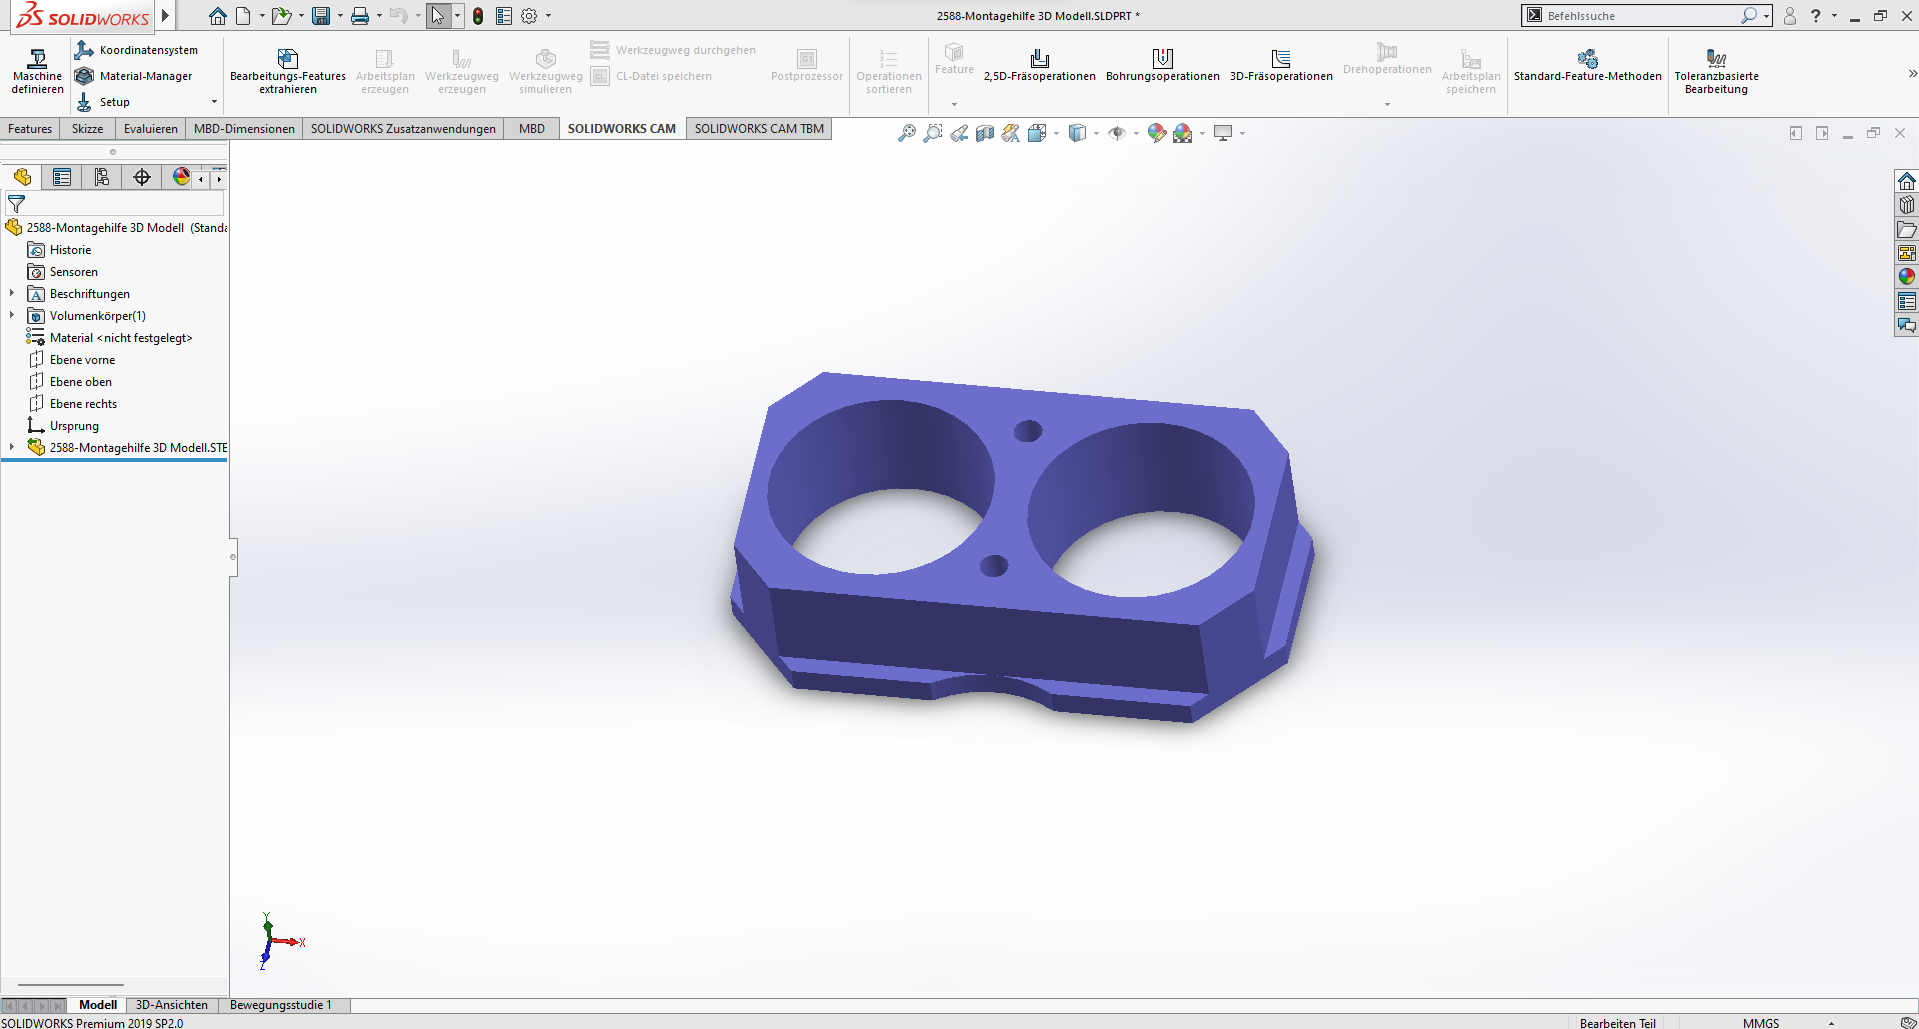Switch to the Skizze tab

point(87,129)
